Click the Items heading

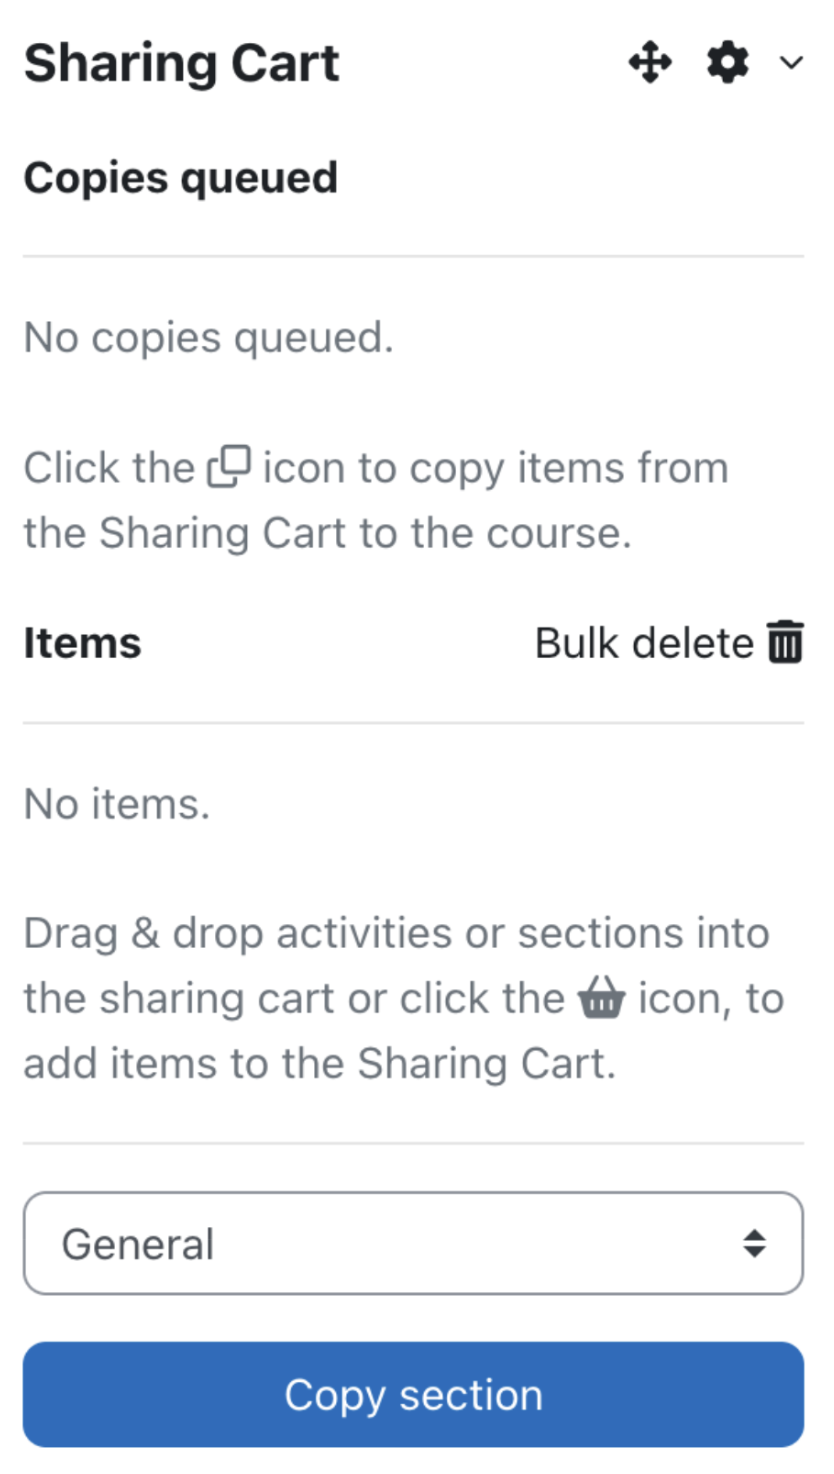[x=82, y=642]
